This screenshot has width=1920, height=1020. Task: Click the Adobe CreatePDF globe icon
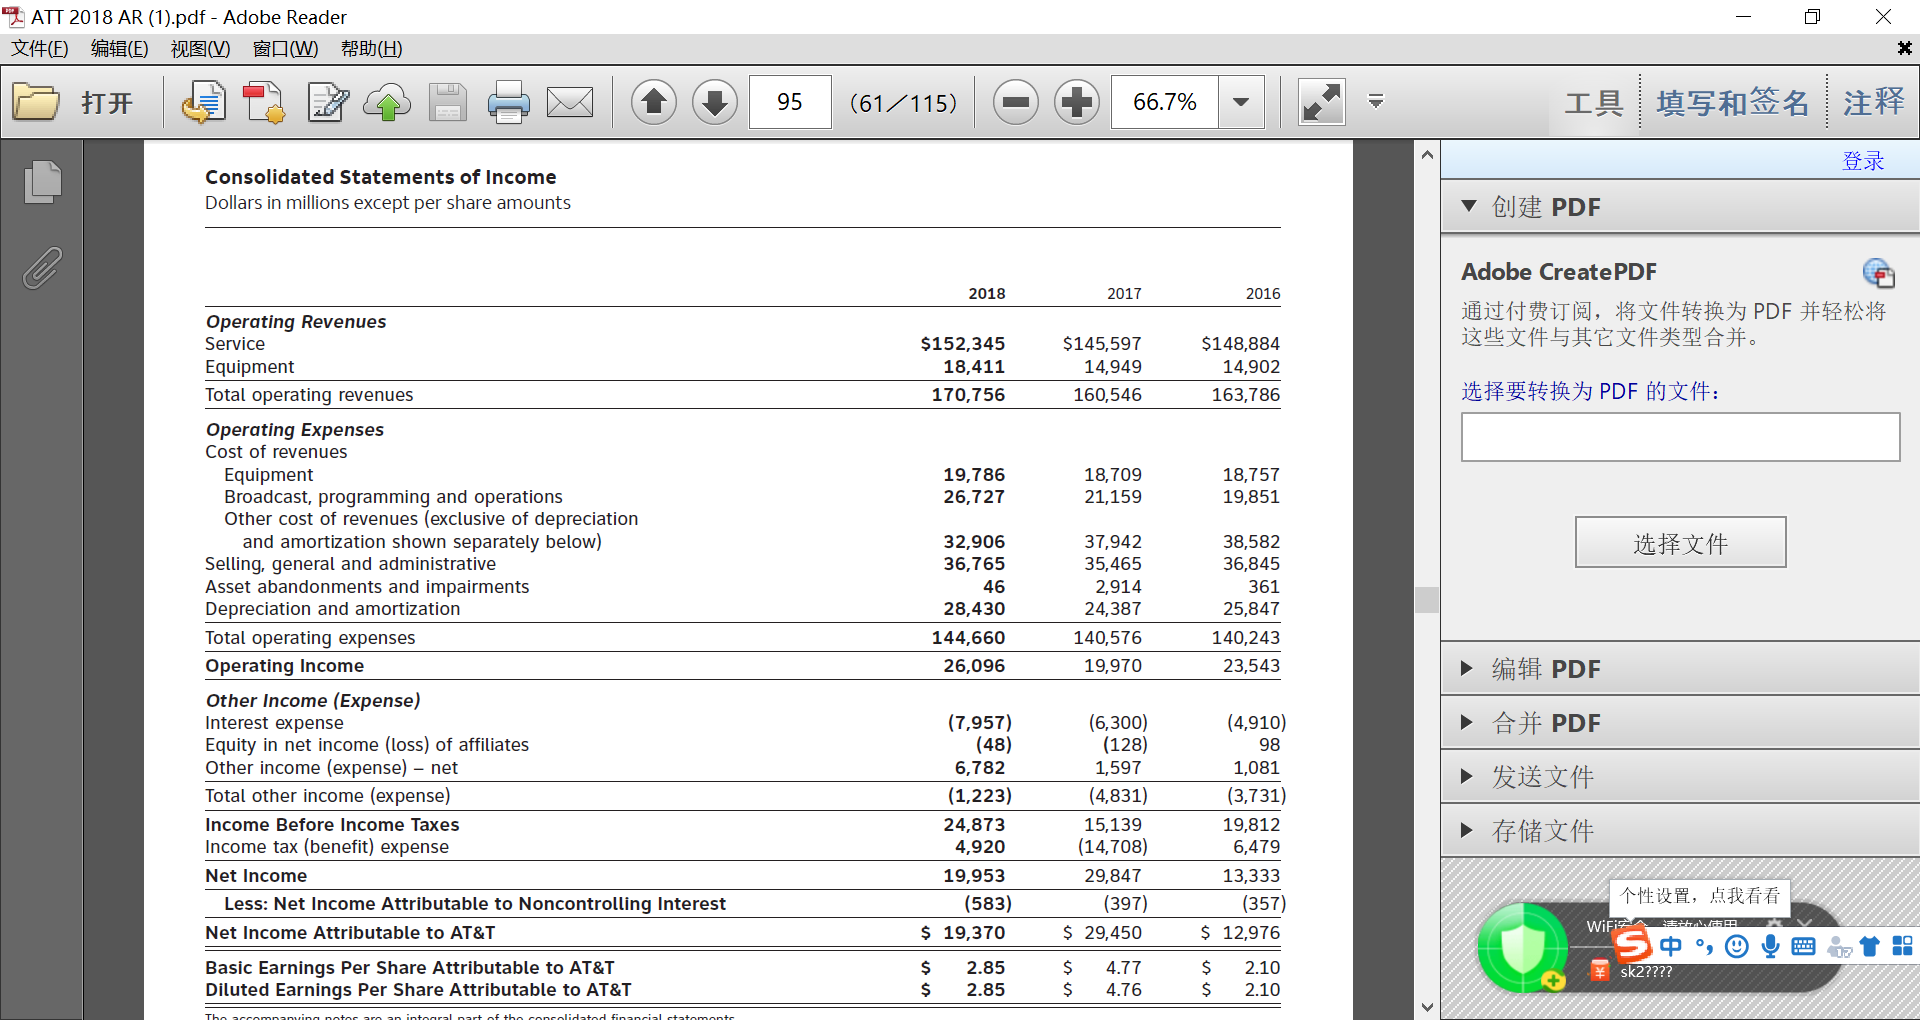tap(1879, 272)
